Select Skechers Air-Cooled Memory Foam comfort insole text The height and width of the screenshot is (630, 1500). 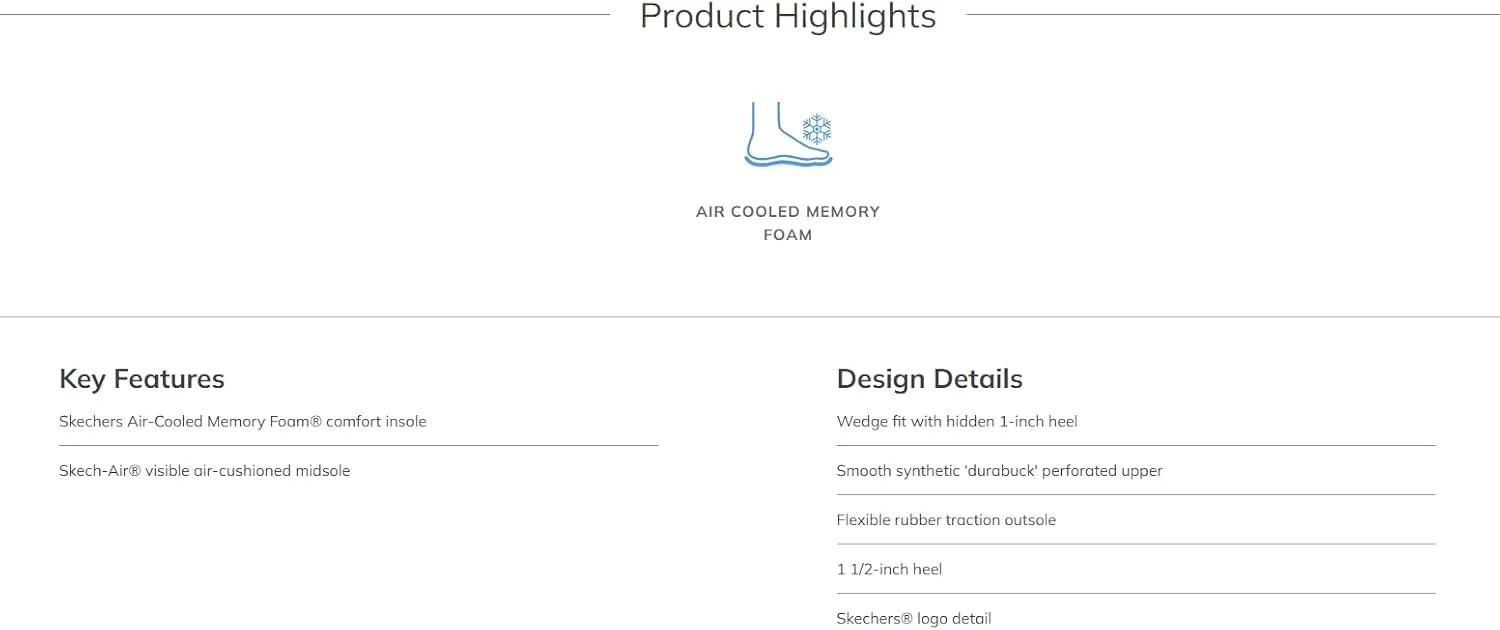pyautogui.click(x=243, y=422)
